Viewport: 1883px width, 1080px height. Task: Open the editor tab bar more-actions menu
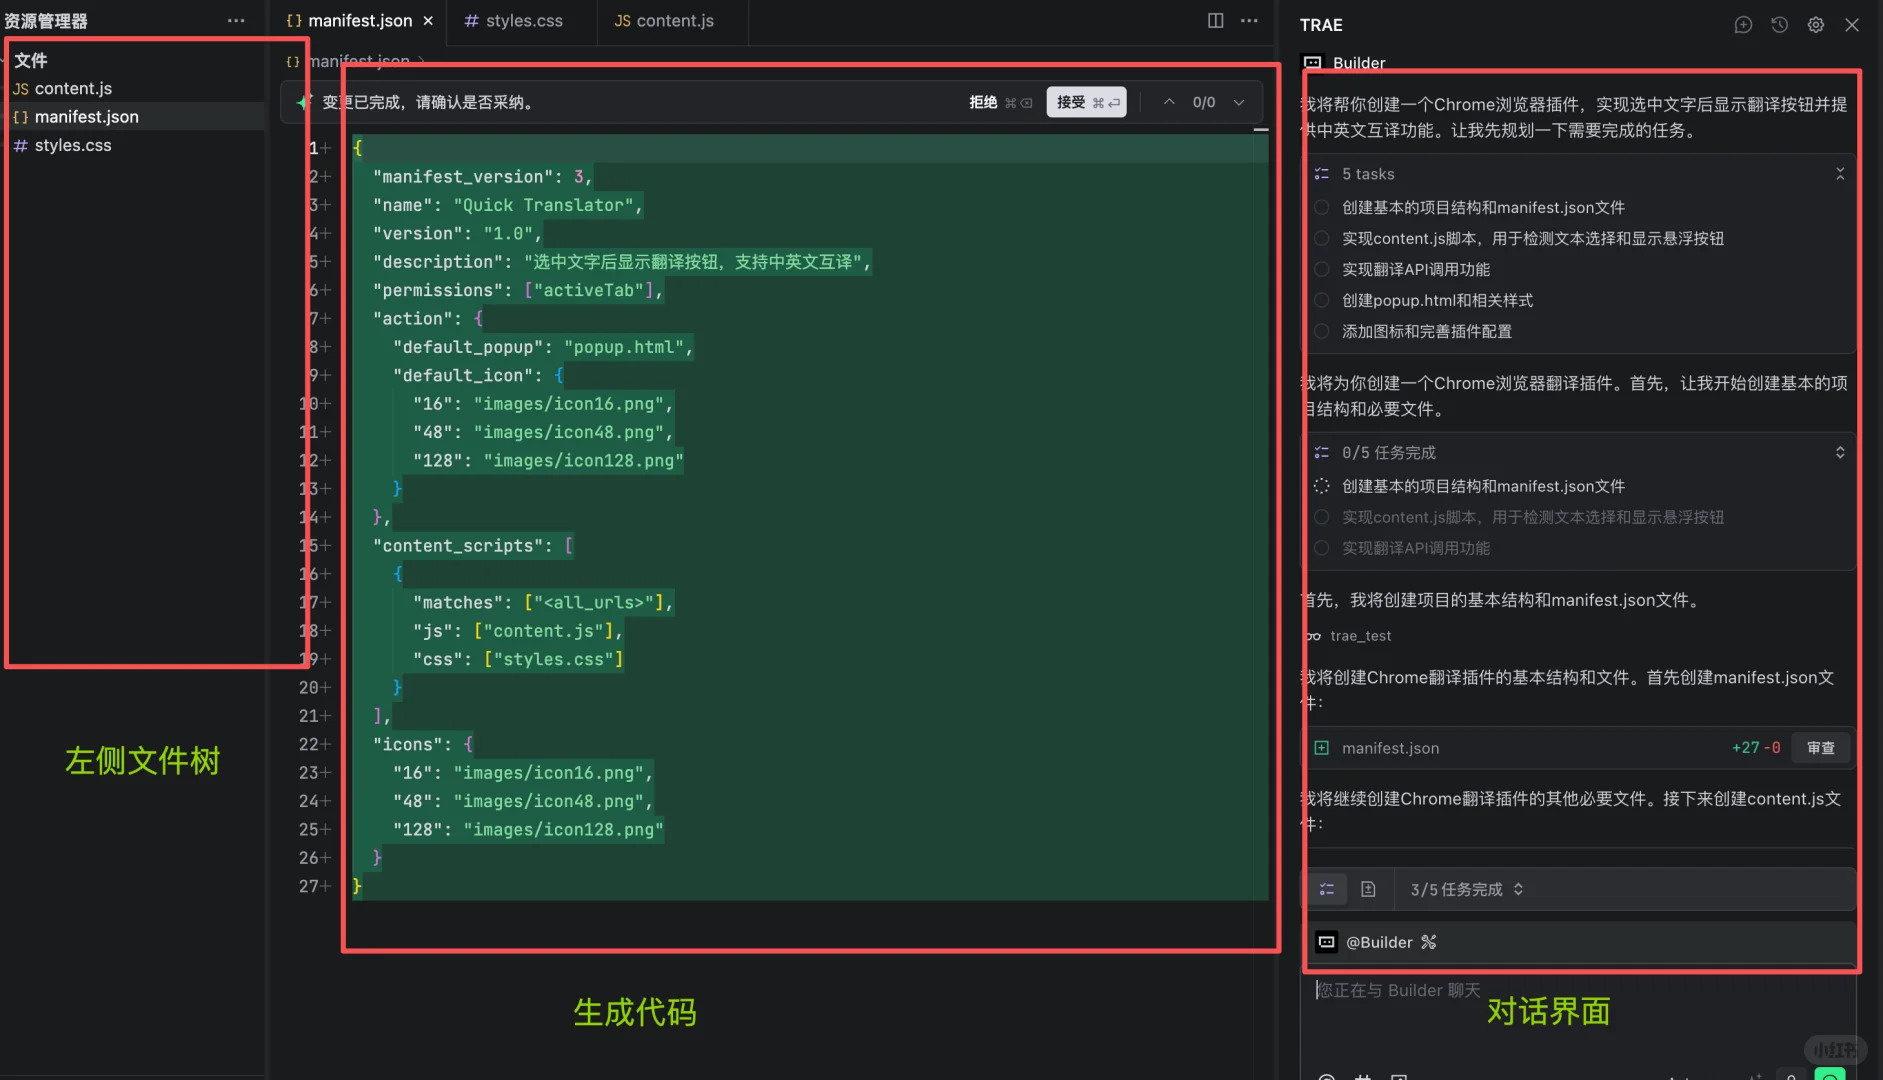1249,20
